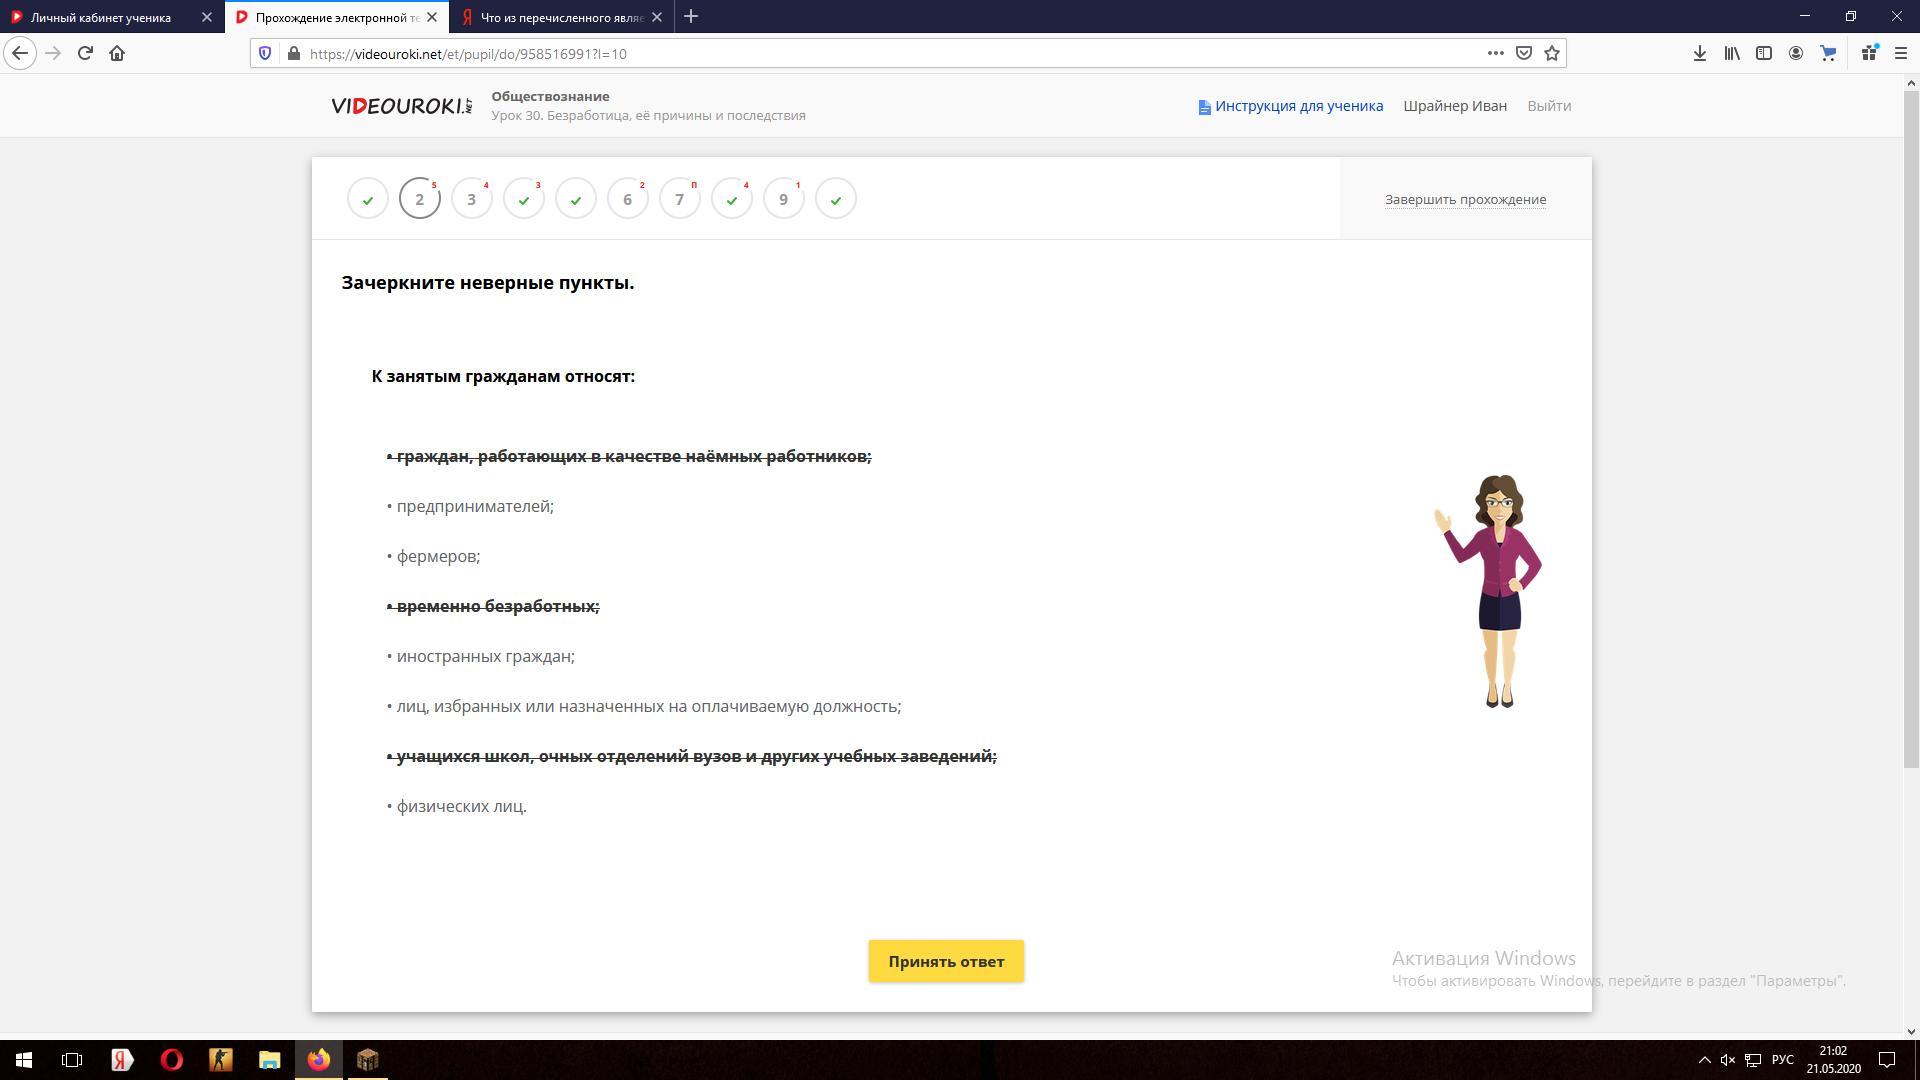Image resolution: width=1920 pixels, height=1080 pixels.
Task: Open the Firefox hamburger menu
Action: [1901, 53]
